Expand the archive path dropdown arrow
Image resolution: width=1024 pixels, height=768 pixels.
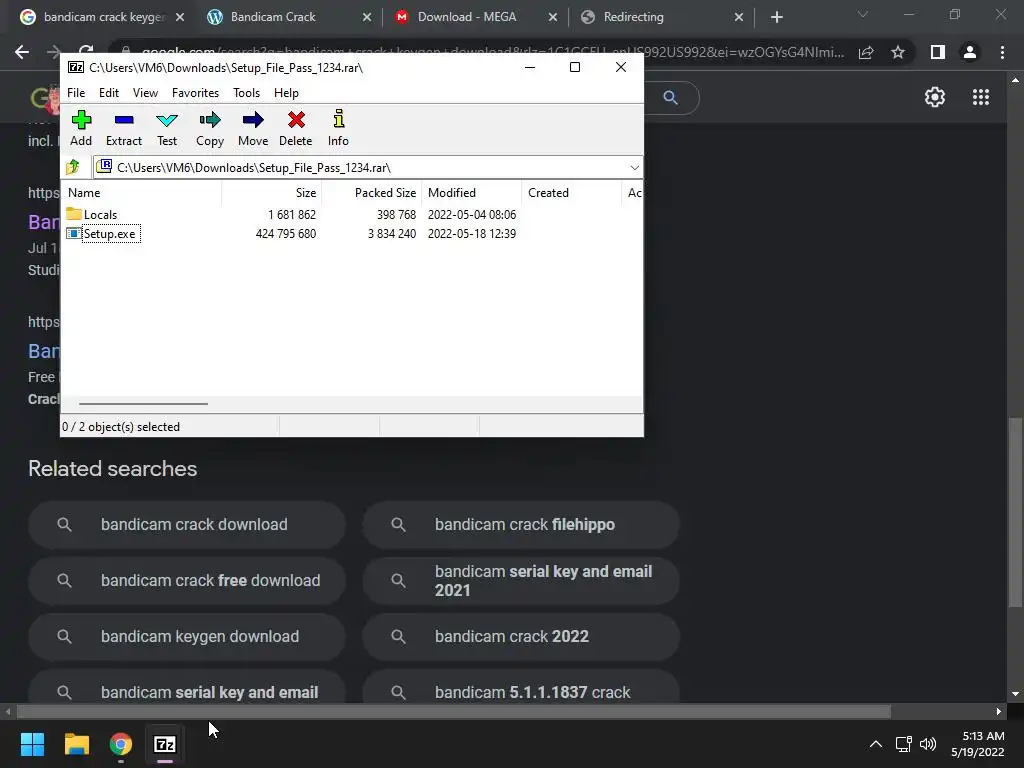[x=634, y=168]
